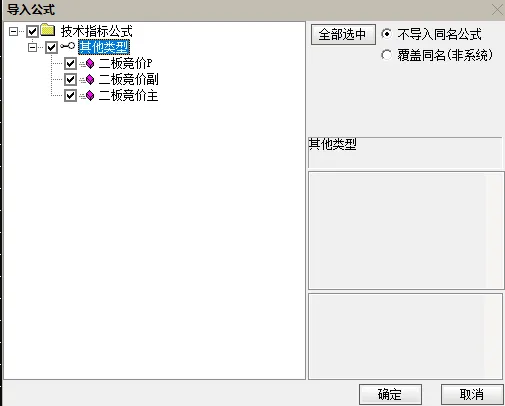The width and height of the screenshot is (505, 406).
Task: Click the 全部选中 button
Action: click(x=343, y=34)
